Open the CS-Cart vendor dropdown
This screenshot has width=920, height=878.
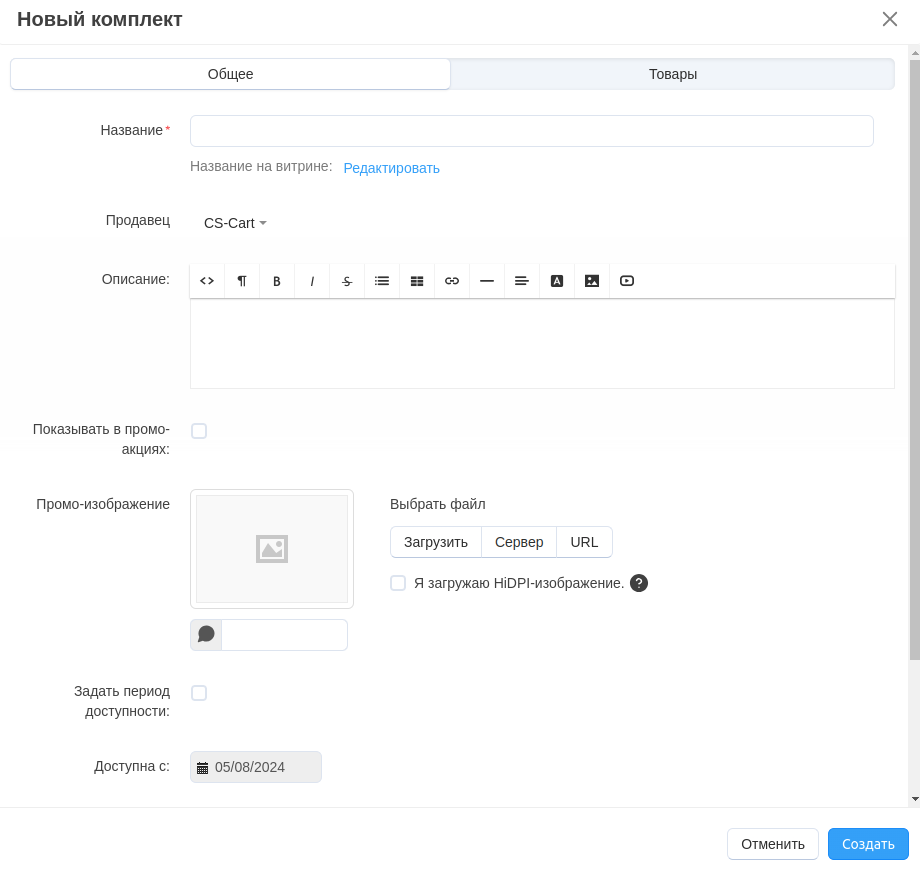click(235, 223)
